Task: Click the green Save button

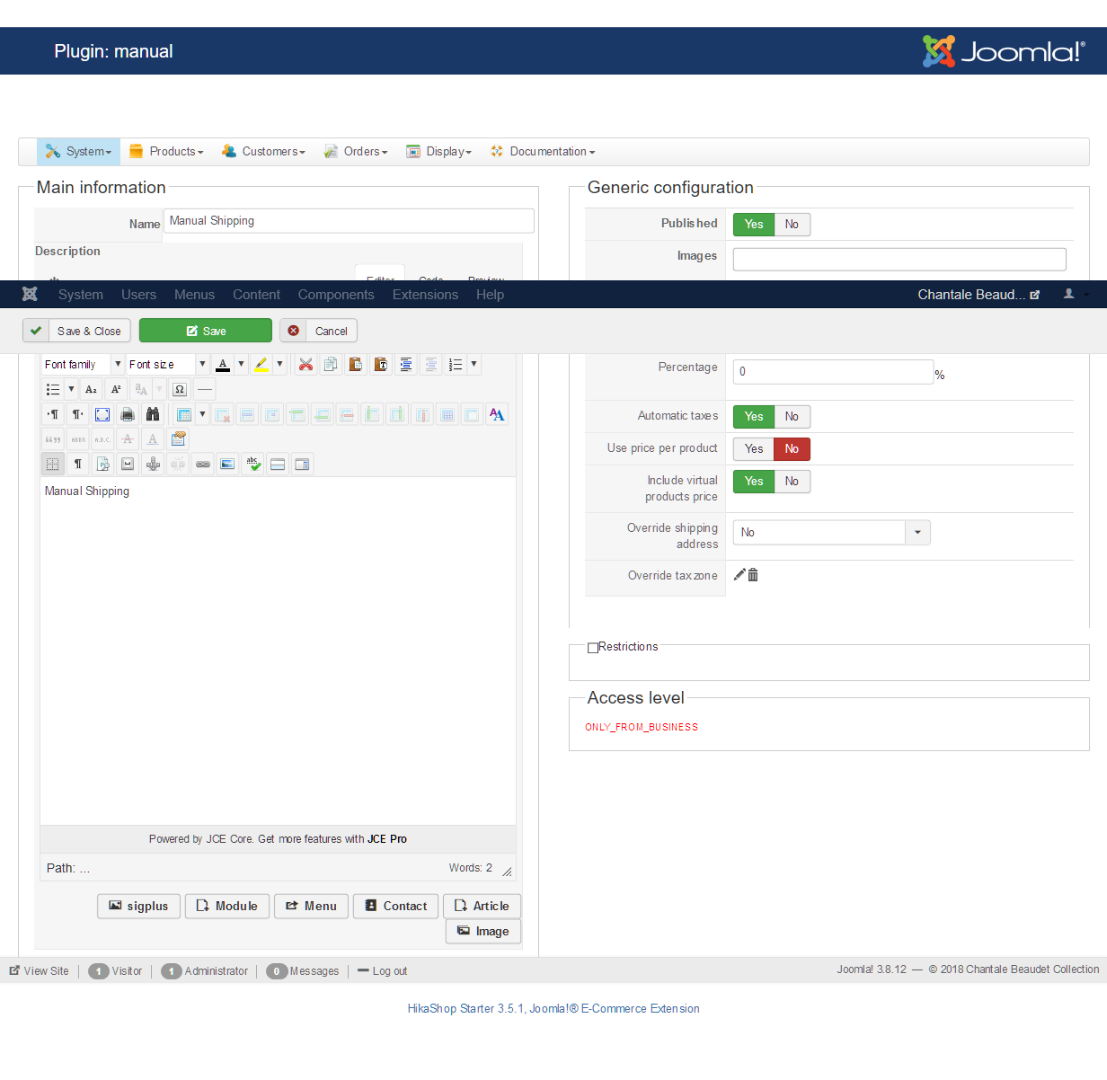Action: (205, 331)
